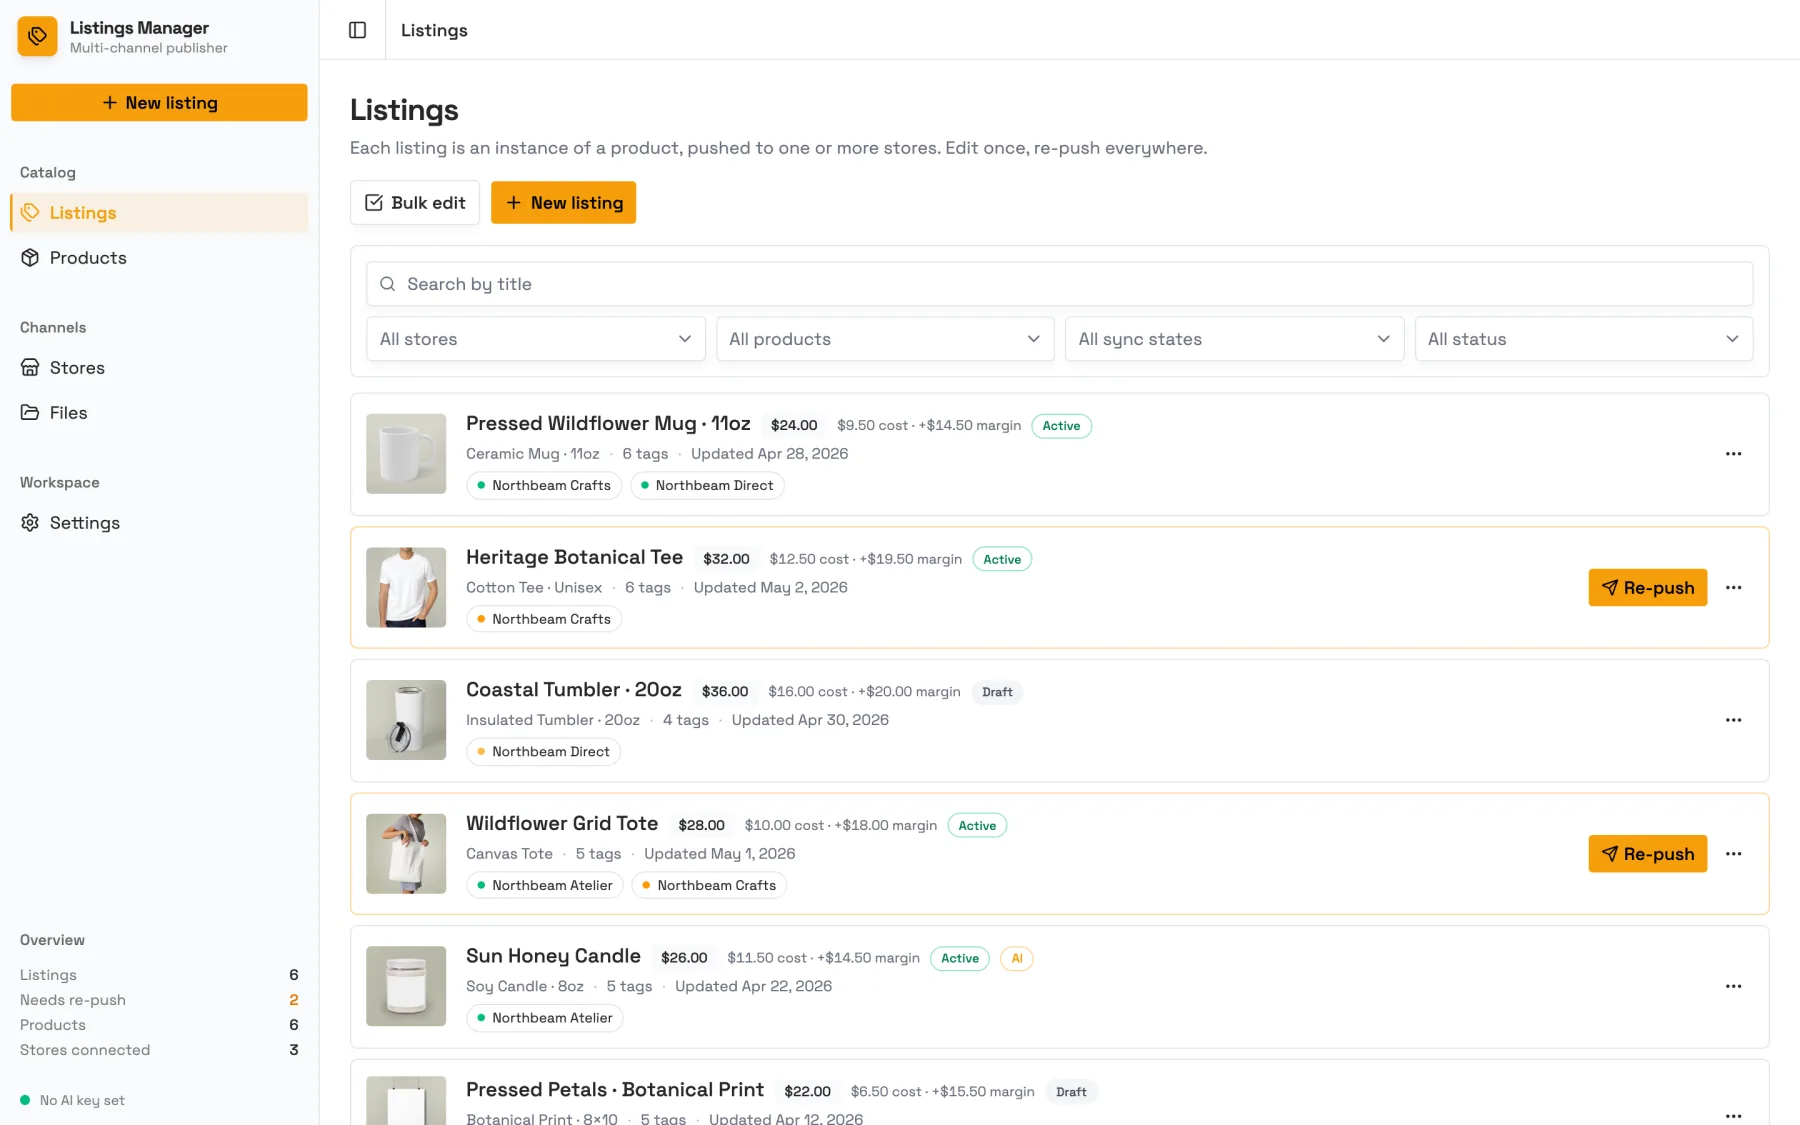Click the Coastal Tumbler thumbnail image
This screenshot has height=1125, width=1800.
click(406, 720)
